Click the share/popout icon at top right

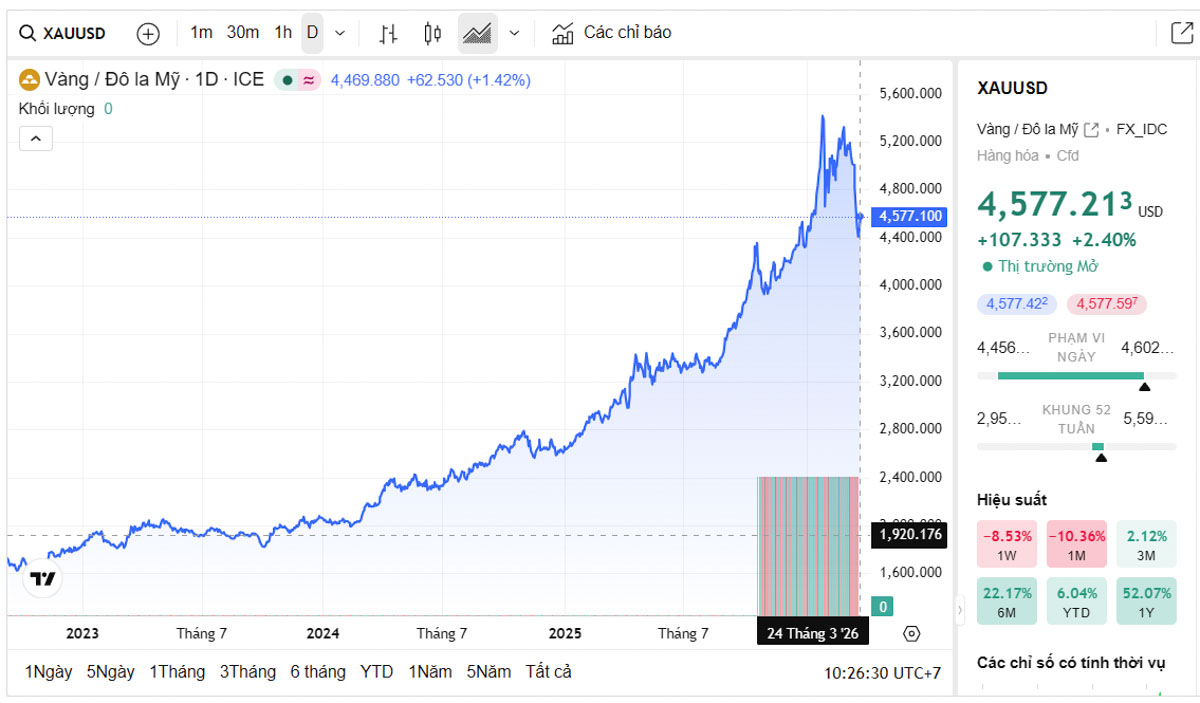pyautogui.click(x=1181, y=33)
